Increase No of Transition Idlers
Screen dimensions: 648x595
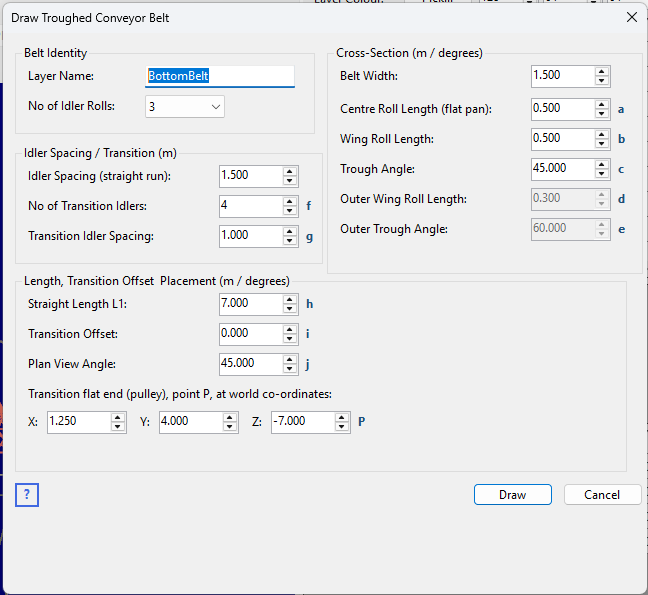290,202
